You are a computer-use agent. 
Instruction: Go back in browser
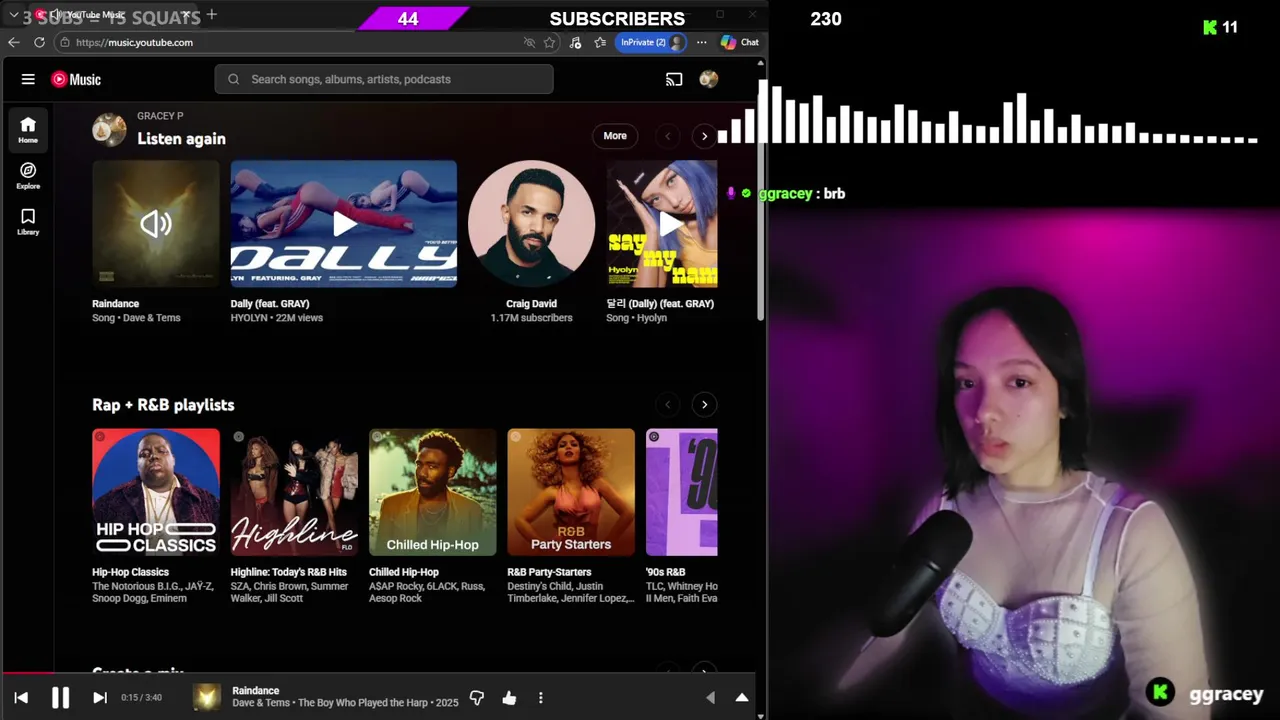(x=13, y=42)
